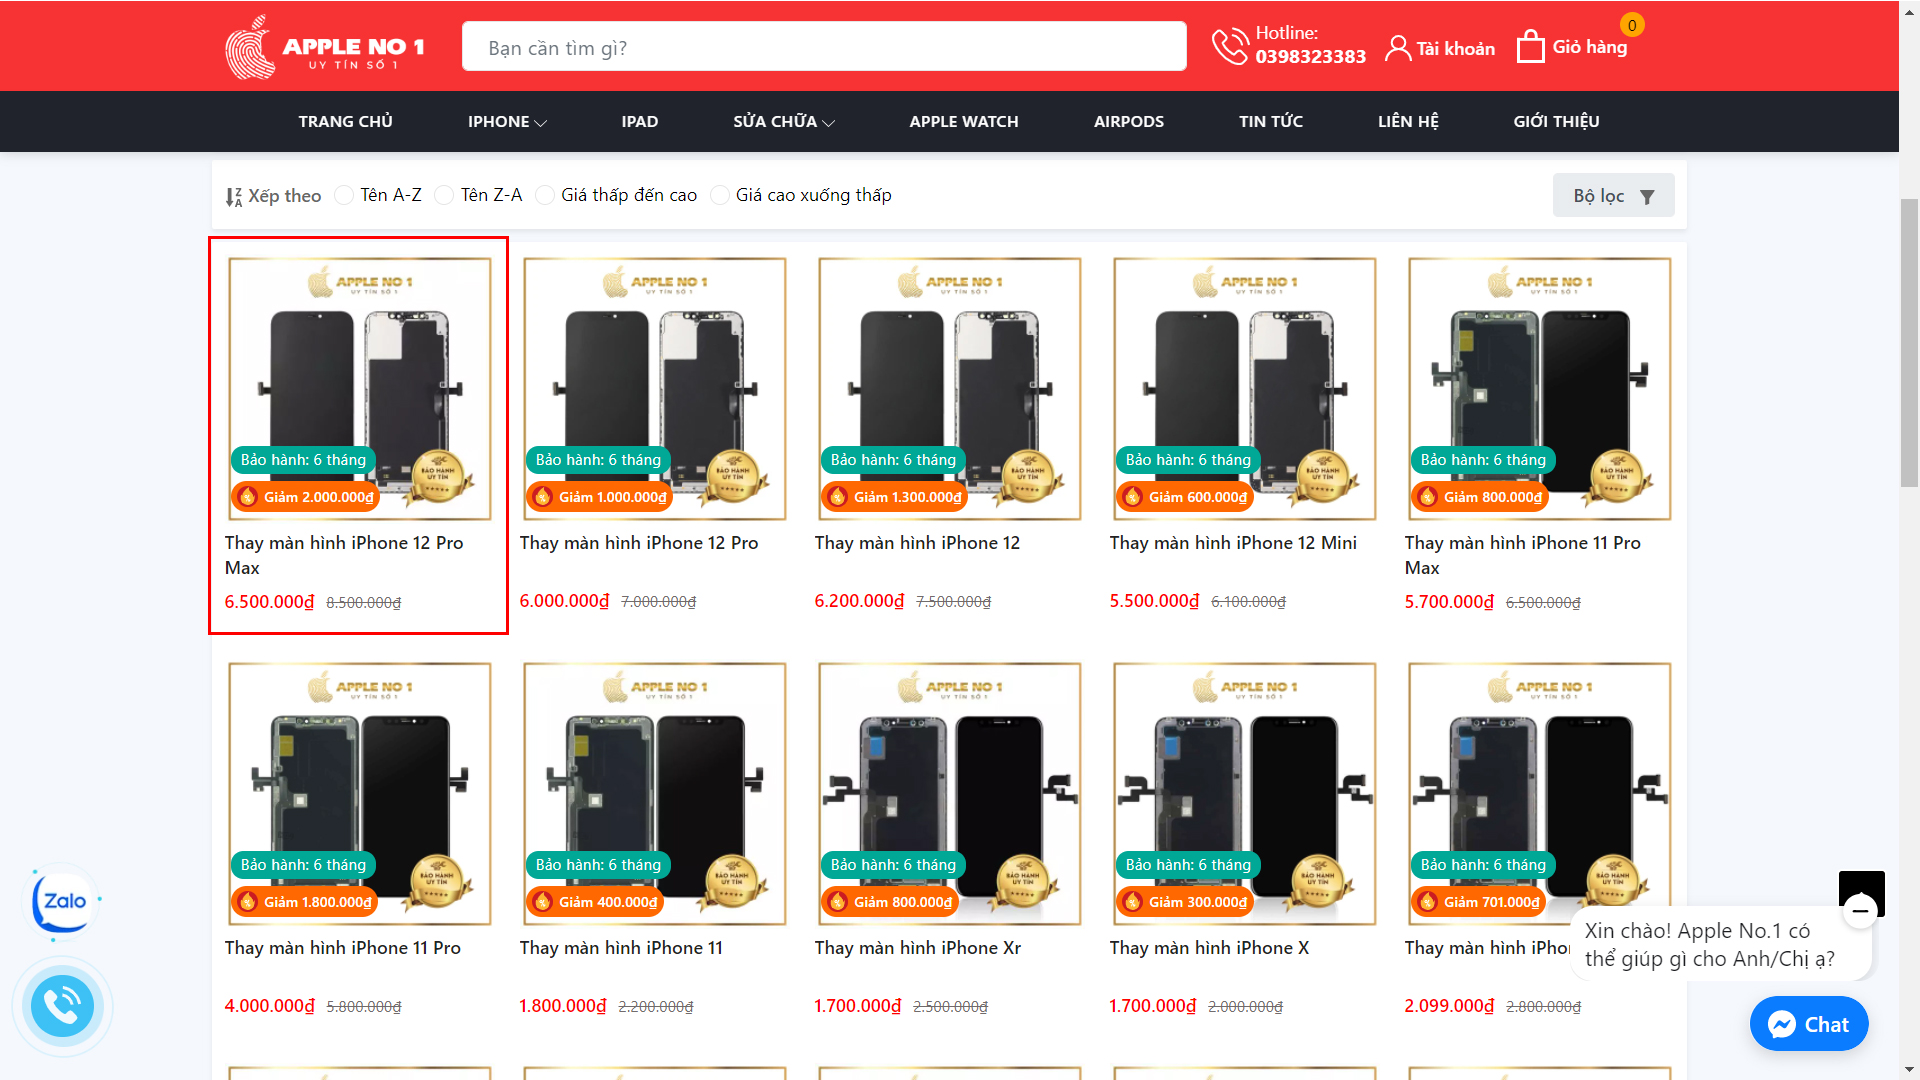Click the account user icon
This screenshot has height=1080, width=1920.
click(1397, 48)
